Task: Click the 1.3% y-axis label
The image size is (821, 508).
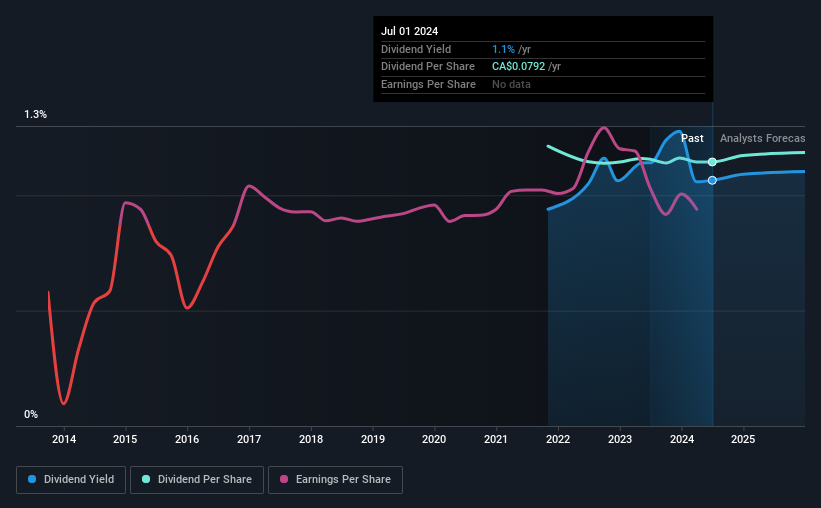Action: click(x=36, y=114)
